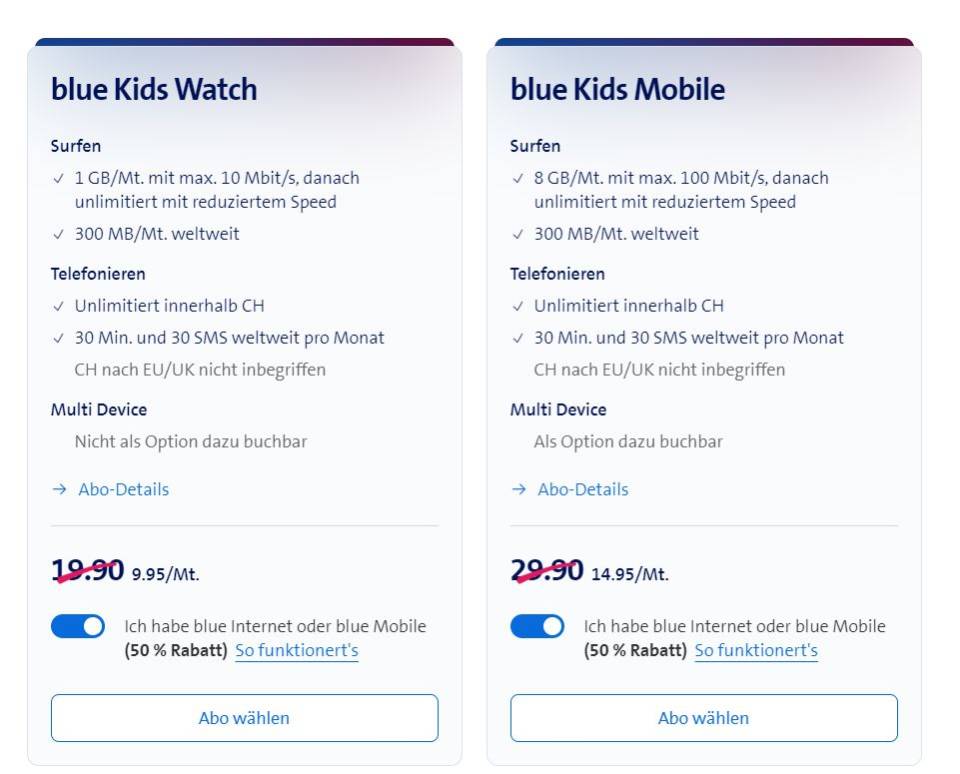The image size is (960, 774).
Task: Click the crossed-out 29.90 price on blue Kids Mobile
Action: 543,570
